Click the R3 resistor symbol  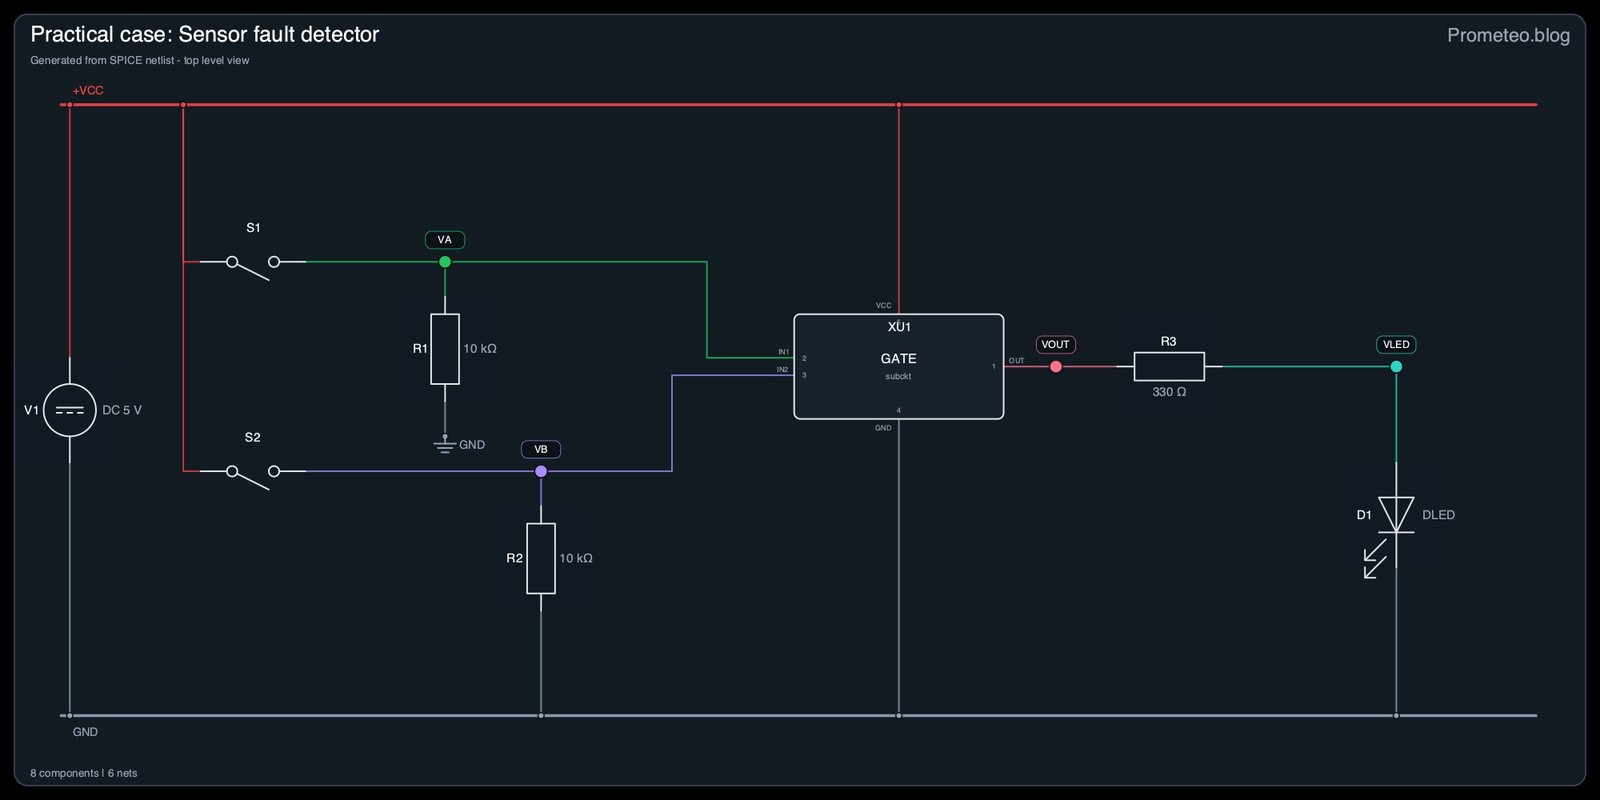coord(1169,367)
